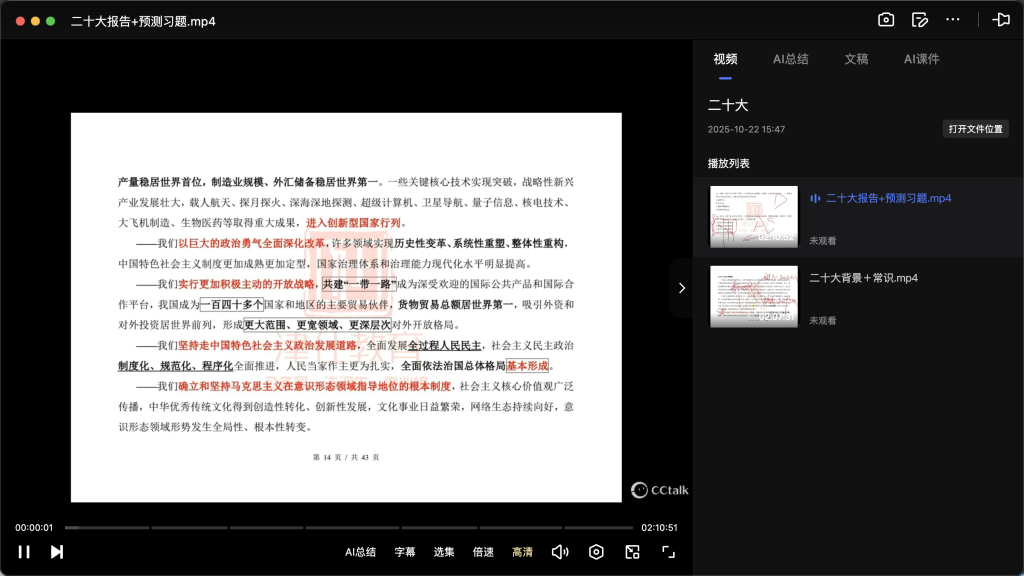Open the 倍速 playback speed selector
Screen dimensions: 1024x576
pos(482,551)
